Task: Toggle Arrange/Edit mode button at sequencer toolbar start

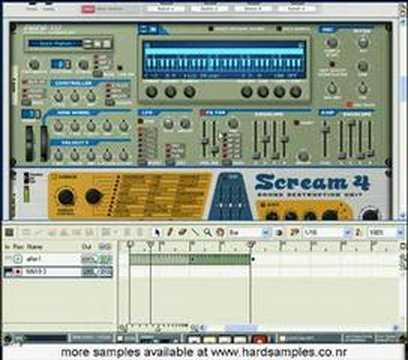Action: [9, 232]
